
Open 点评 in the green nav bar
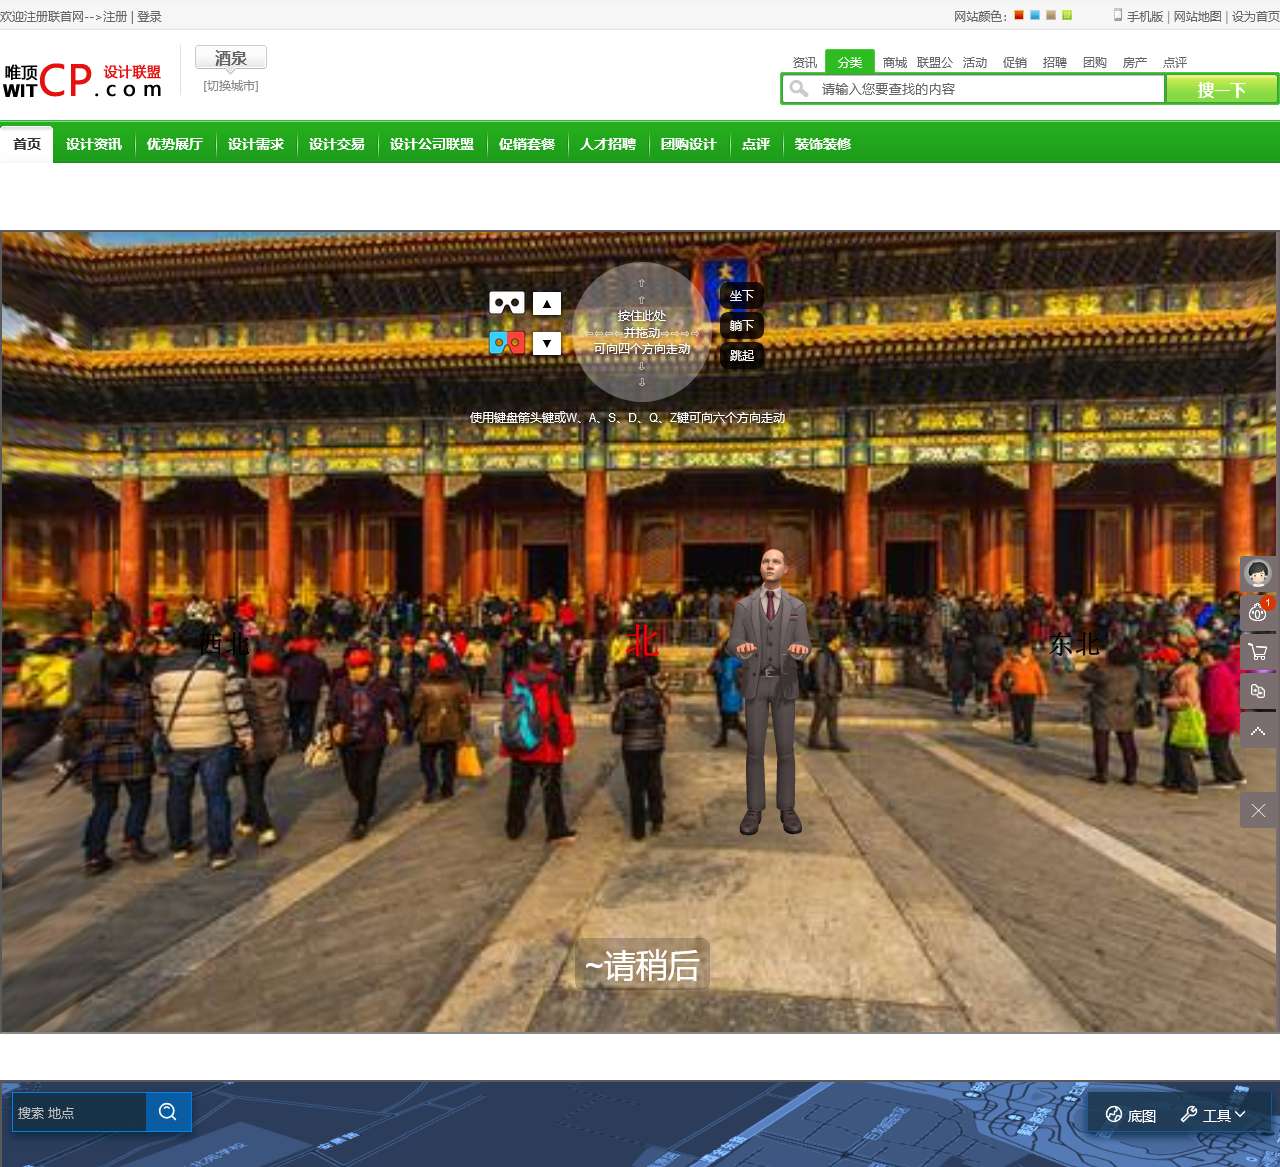756,144
